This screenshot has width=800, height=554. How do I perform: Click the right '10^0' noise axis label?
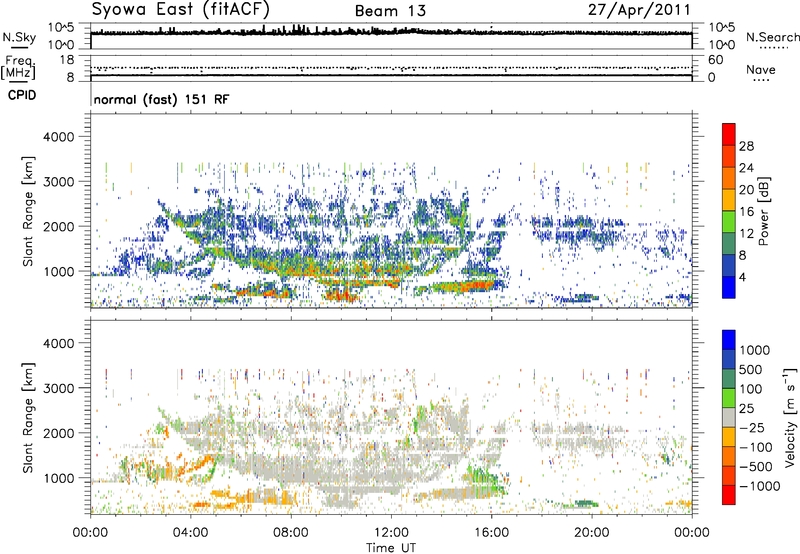[722, 45]
